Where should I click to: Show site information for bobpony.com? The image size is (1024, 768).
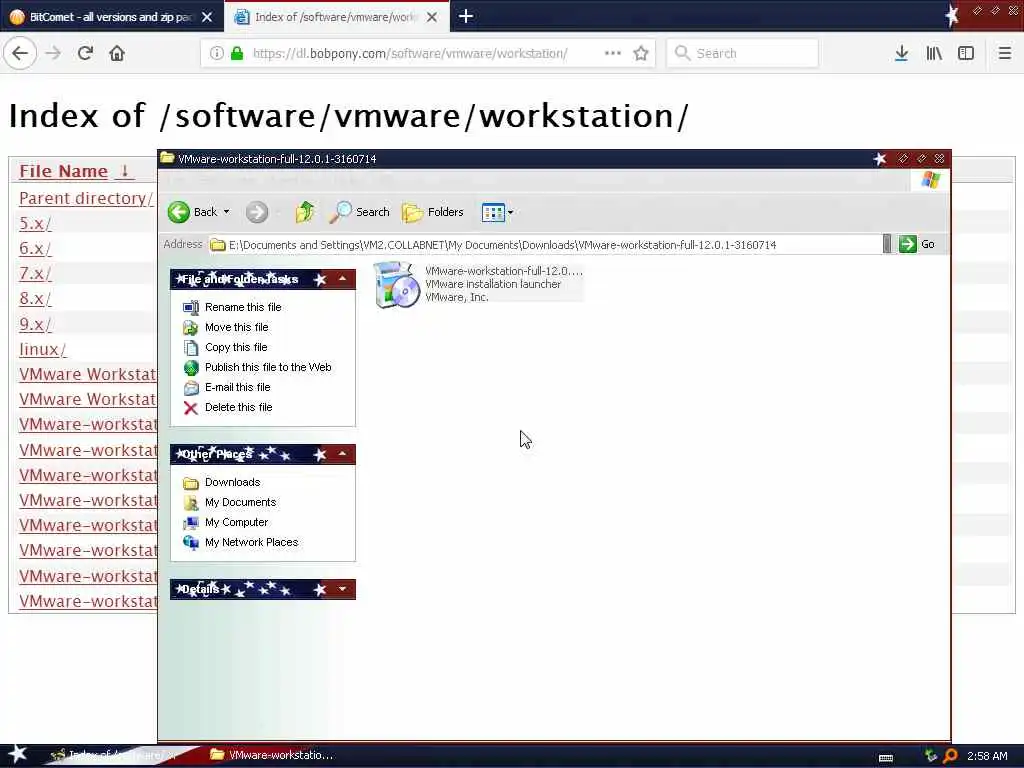(216, 53)
